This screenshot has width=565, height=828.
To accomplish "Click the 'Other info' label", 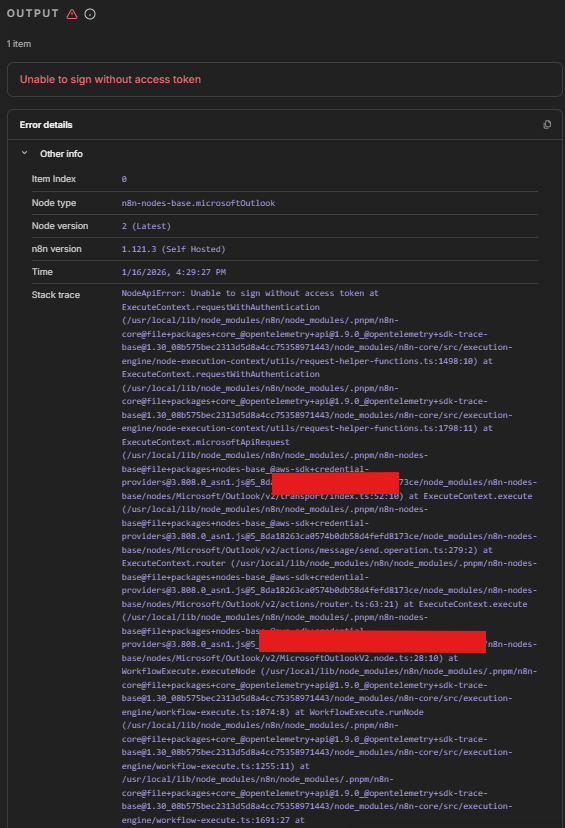I will point(61,154).
